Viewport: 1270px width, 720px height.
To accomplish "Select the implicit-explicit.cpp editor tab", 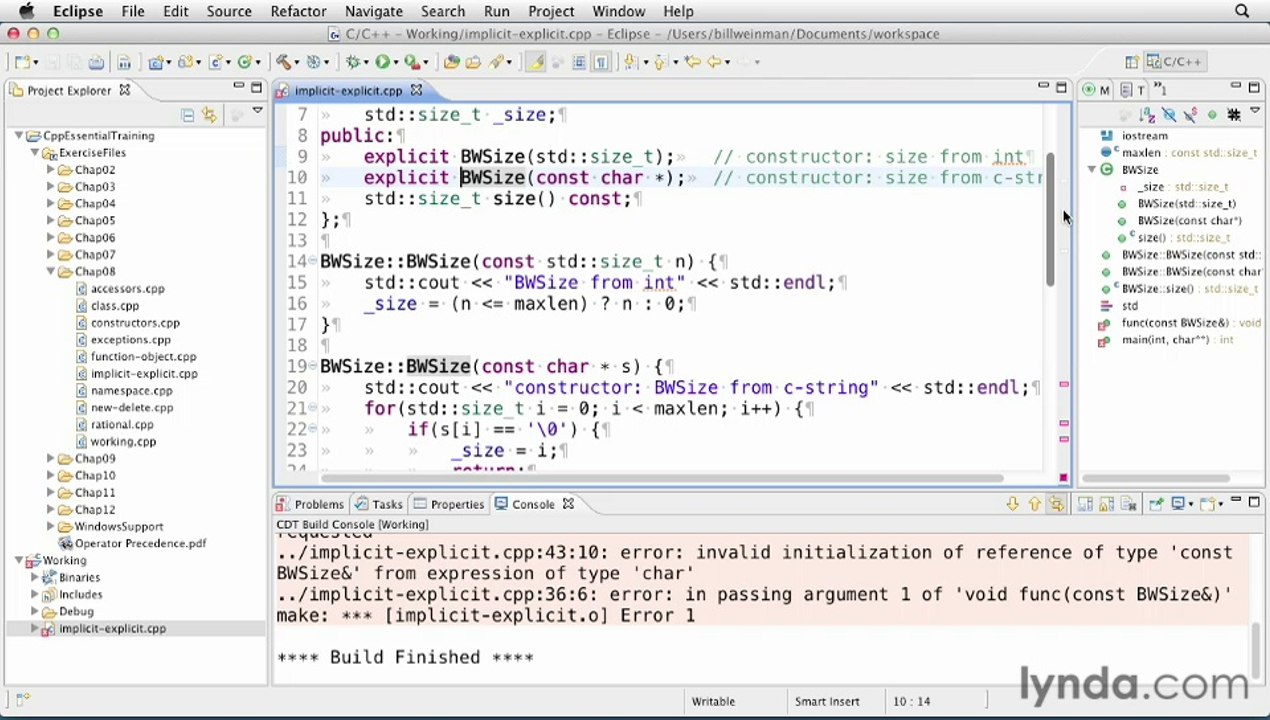I will tap(348, 90).
